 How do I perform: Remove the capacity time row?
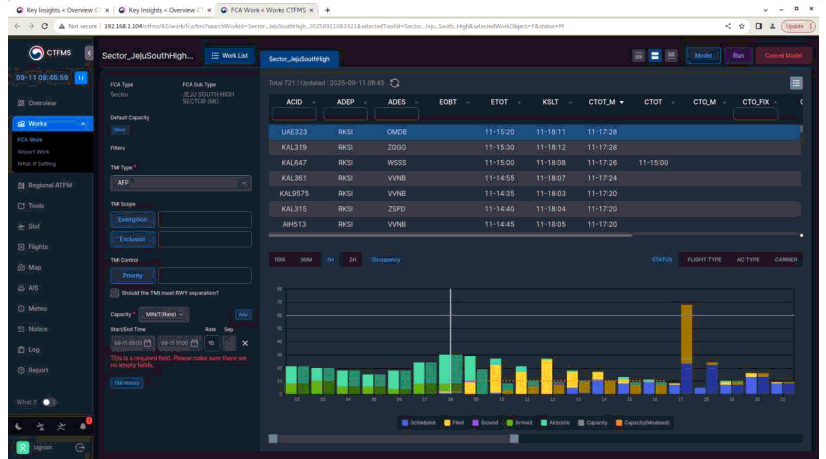coord(245,344)
